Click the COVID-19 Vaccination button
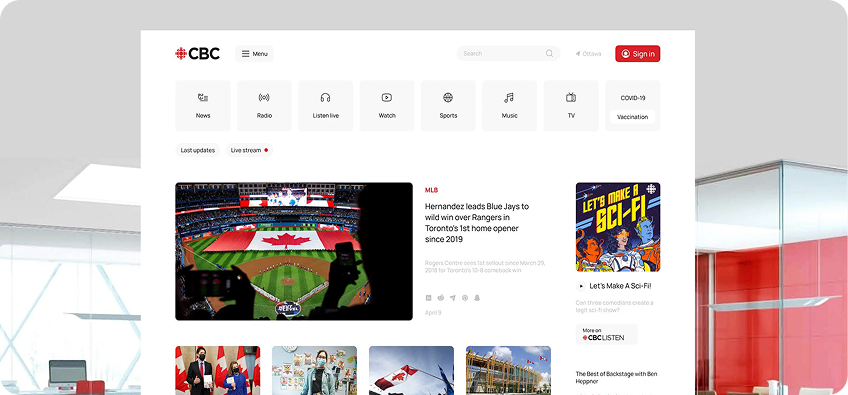Screen dimensions: 848x395 coord(632,117)
